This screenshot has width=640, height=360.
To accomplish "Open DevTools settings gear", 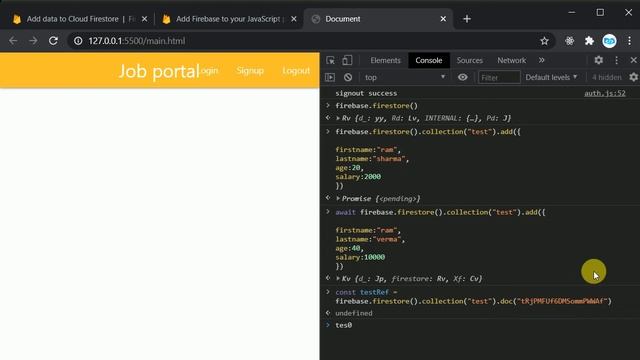I will point(598,60).
